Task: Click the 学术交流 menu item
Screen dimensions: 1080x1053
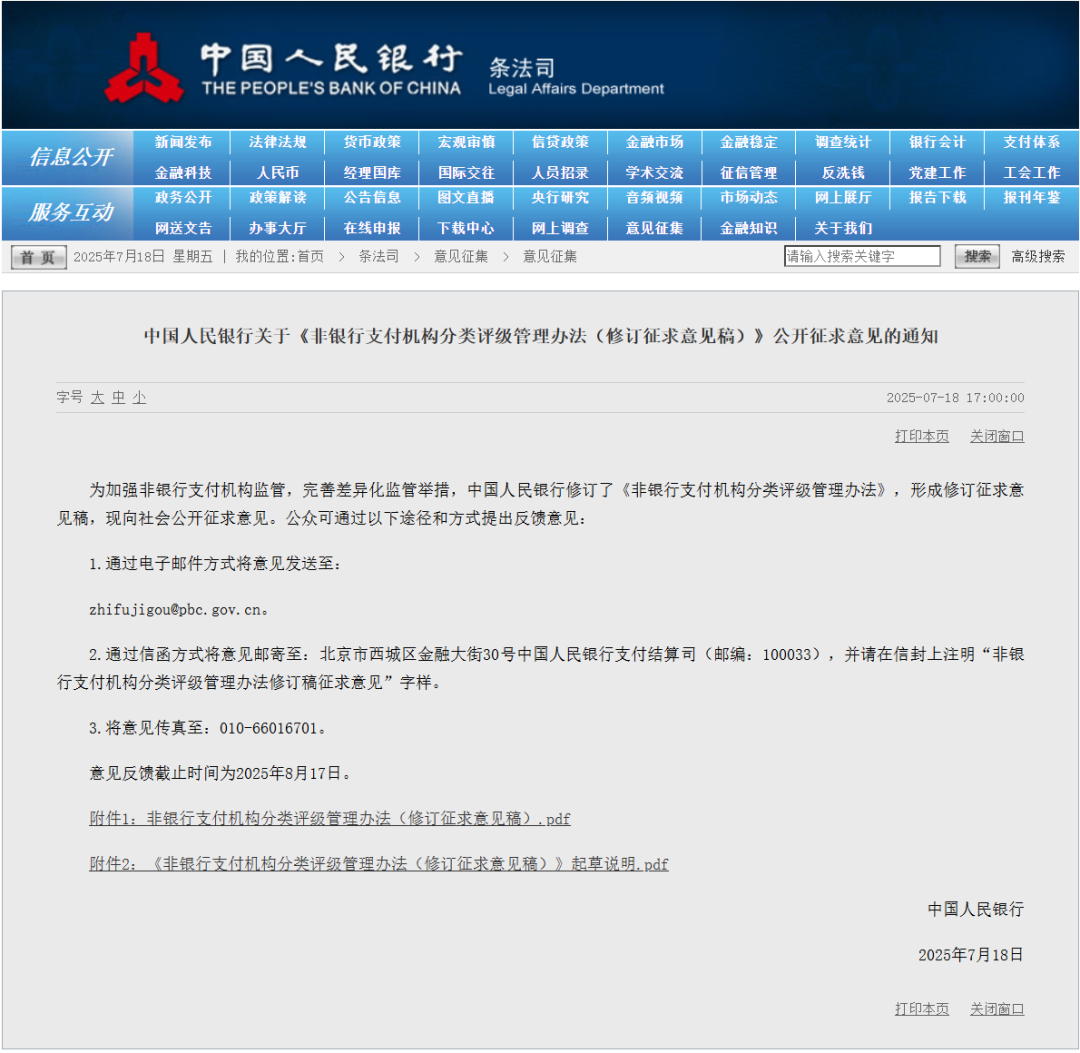Action: point(654,172)
